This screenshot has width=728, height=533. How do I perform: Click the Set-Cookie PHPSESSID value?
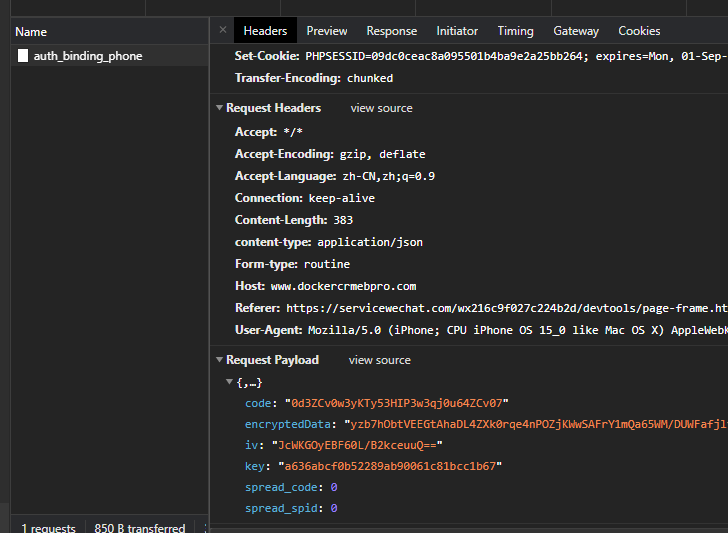tap(516, 56)
